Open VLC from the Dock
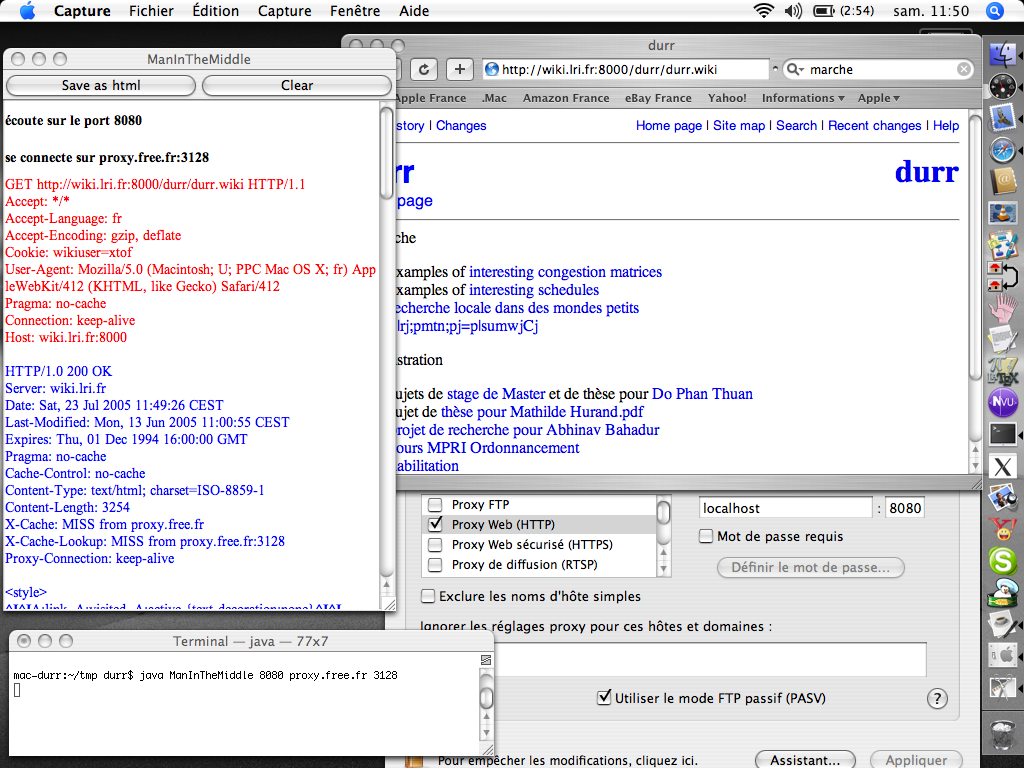The image size is (1024, 768). (x=1002, y=212)
